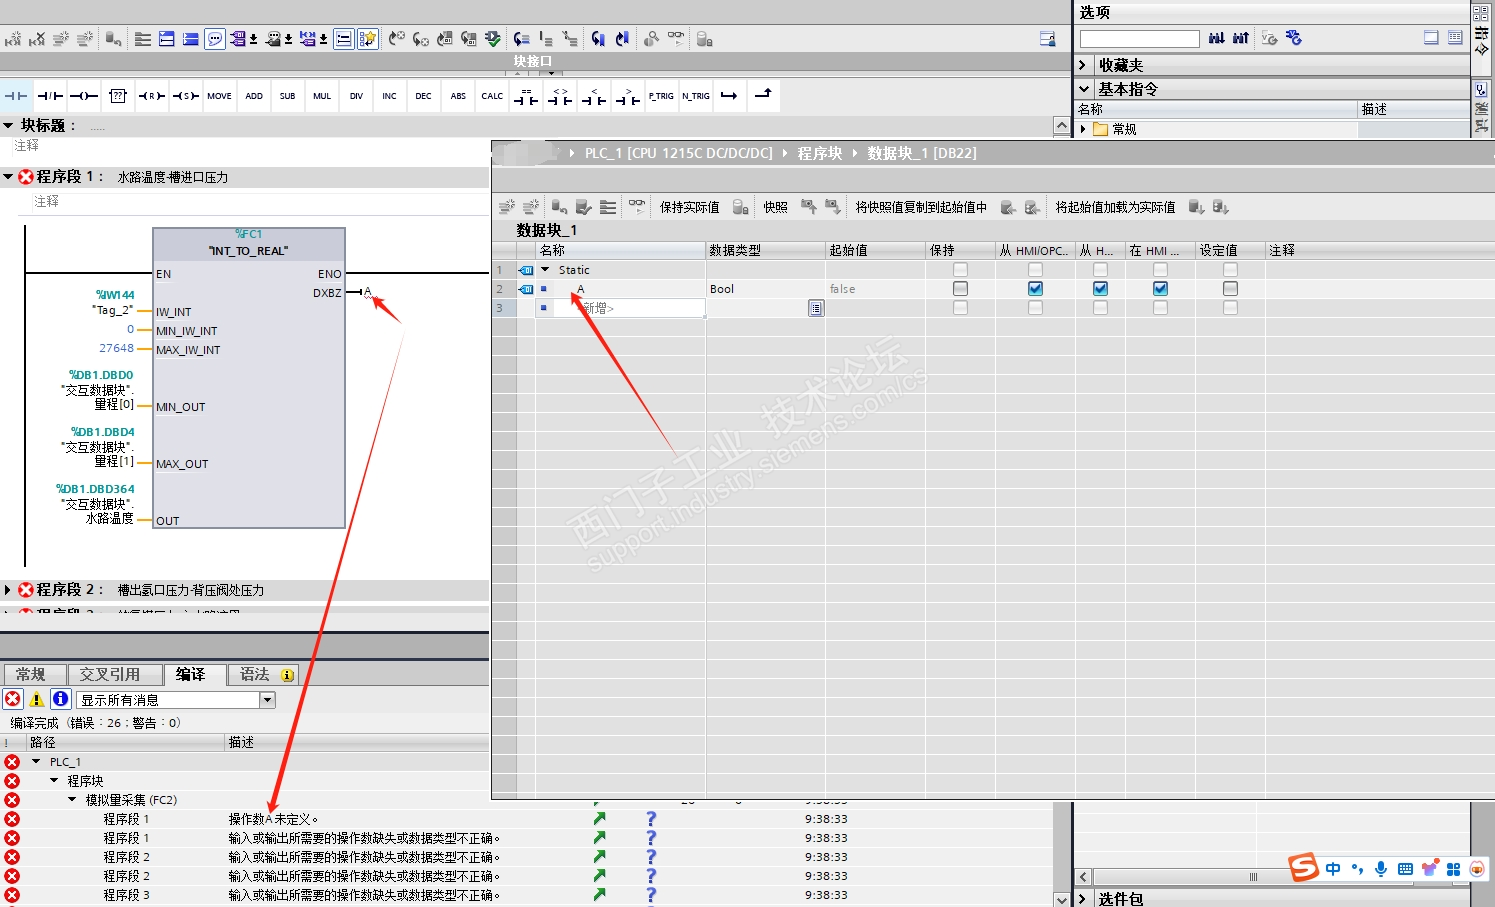
Task: Click the insert network icon
Action: 13,39
